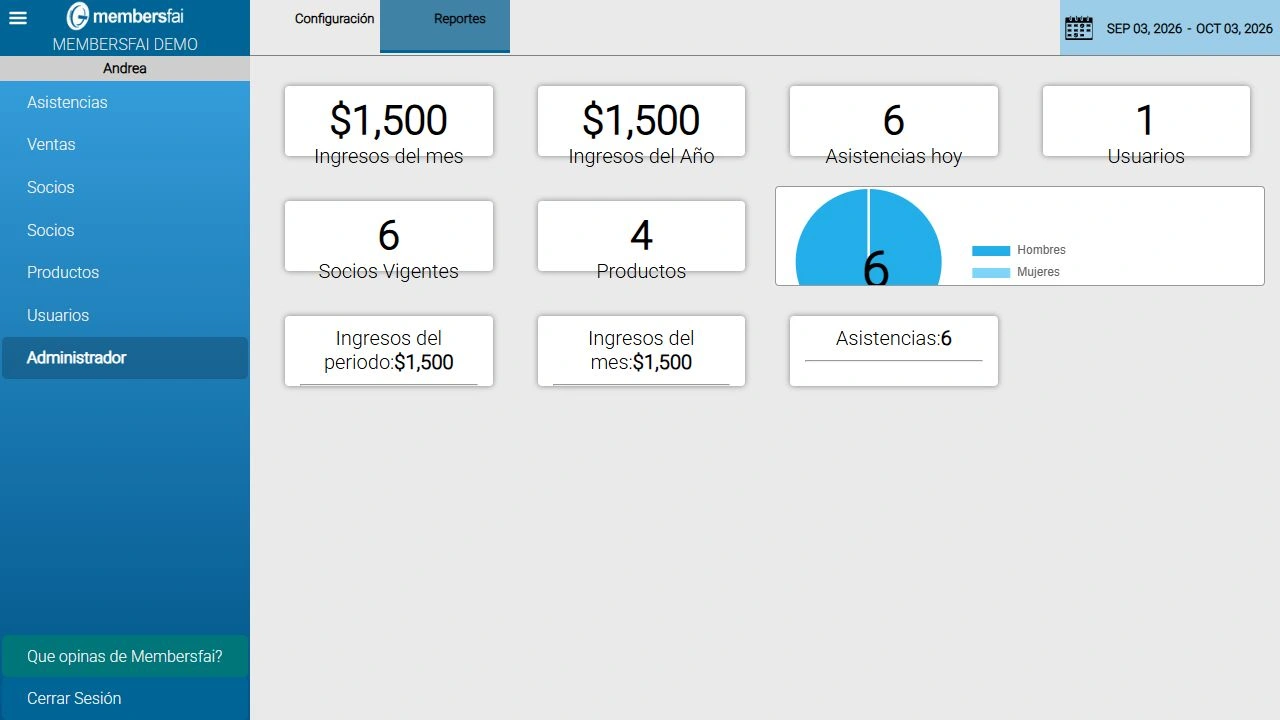Click the blue pie chart

pos(868,237)
